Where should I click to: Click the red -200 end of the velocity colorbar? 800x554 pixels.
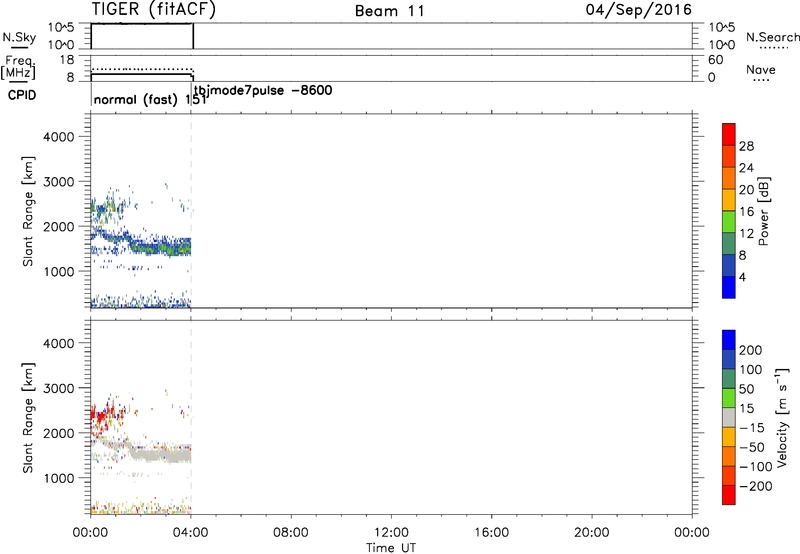[x=729, y=495]
